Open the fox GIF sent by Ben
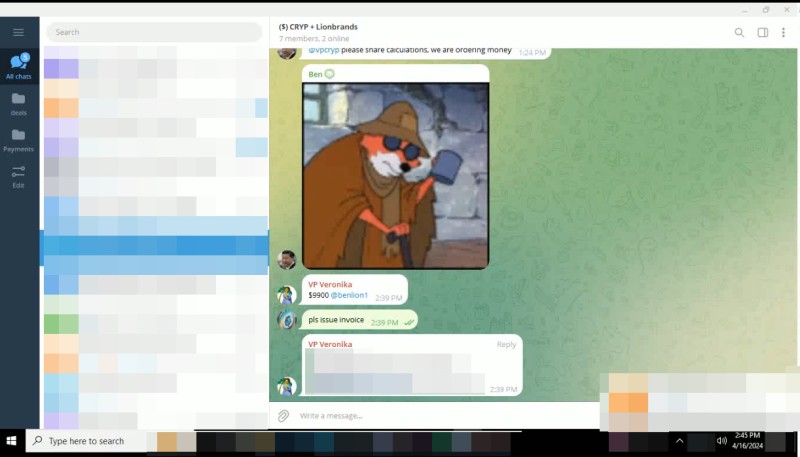This screenshot has width=800, height=457. coord(395,175)
